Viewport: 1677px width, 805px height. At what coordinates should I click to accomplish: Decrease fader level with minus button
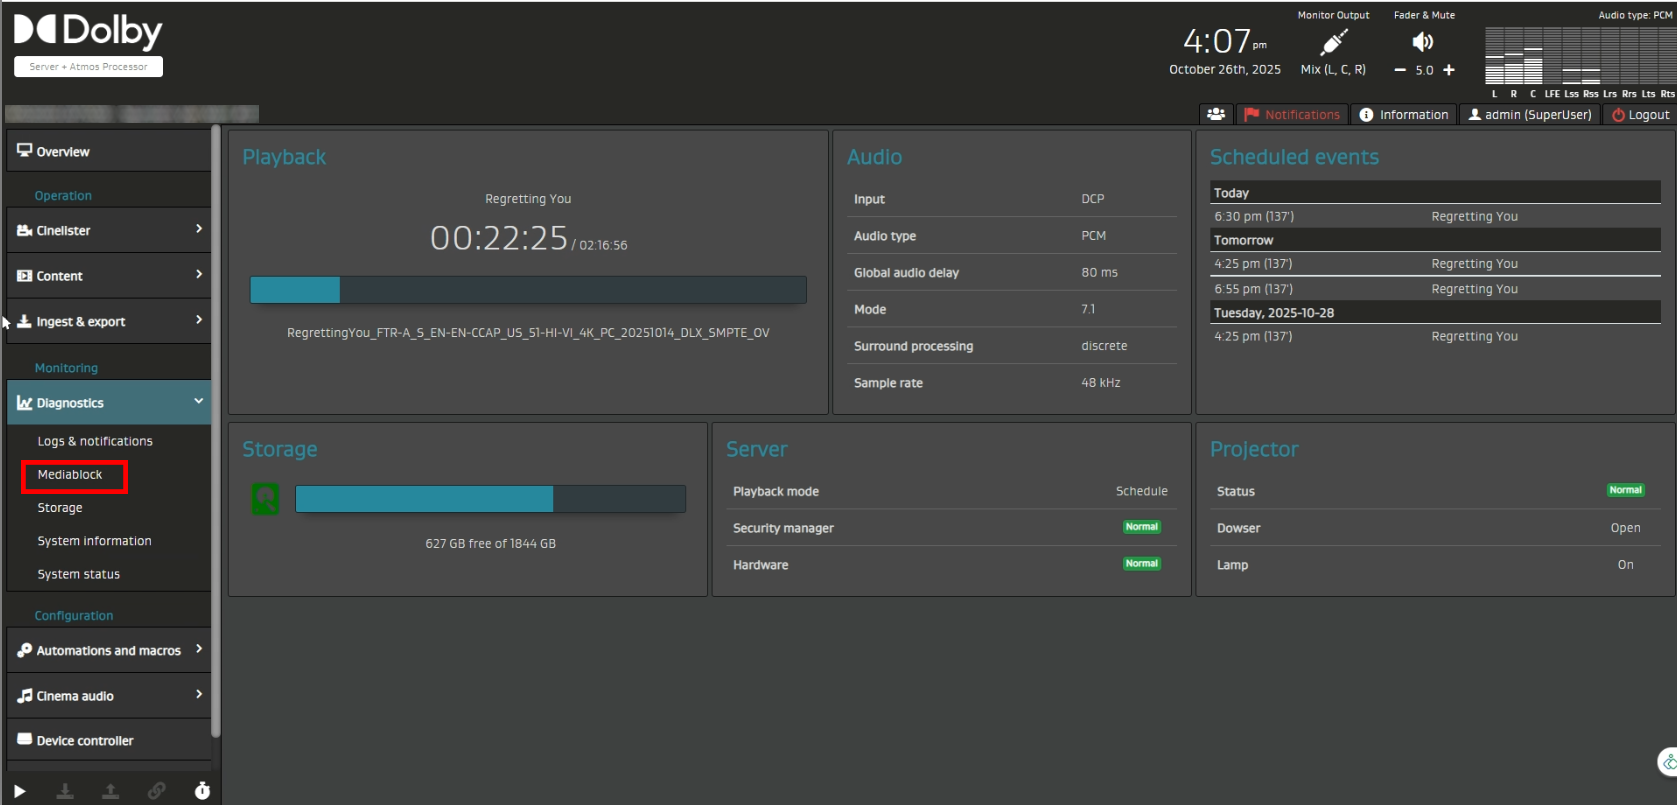(1400, 70)
